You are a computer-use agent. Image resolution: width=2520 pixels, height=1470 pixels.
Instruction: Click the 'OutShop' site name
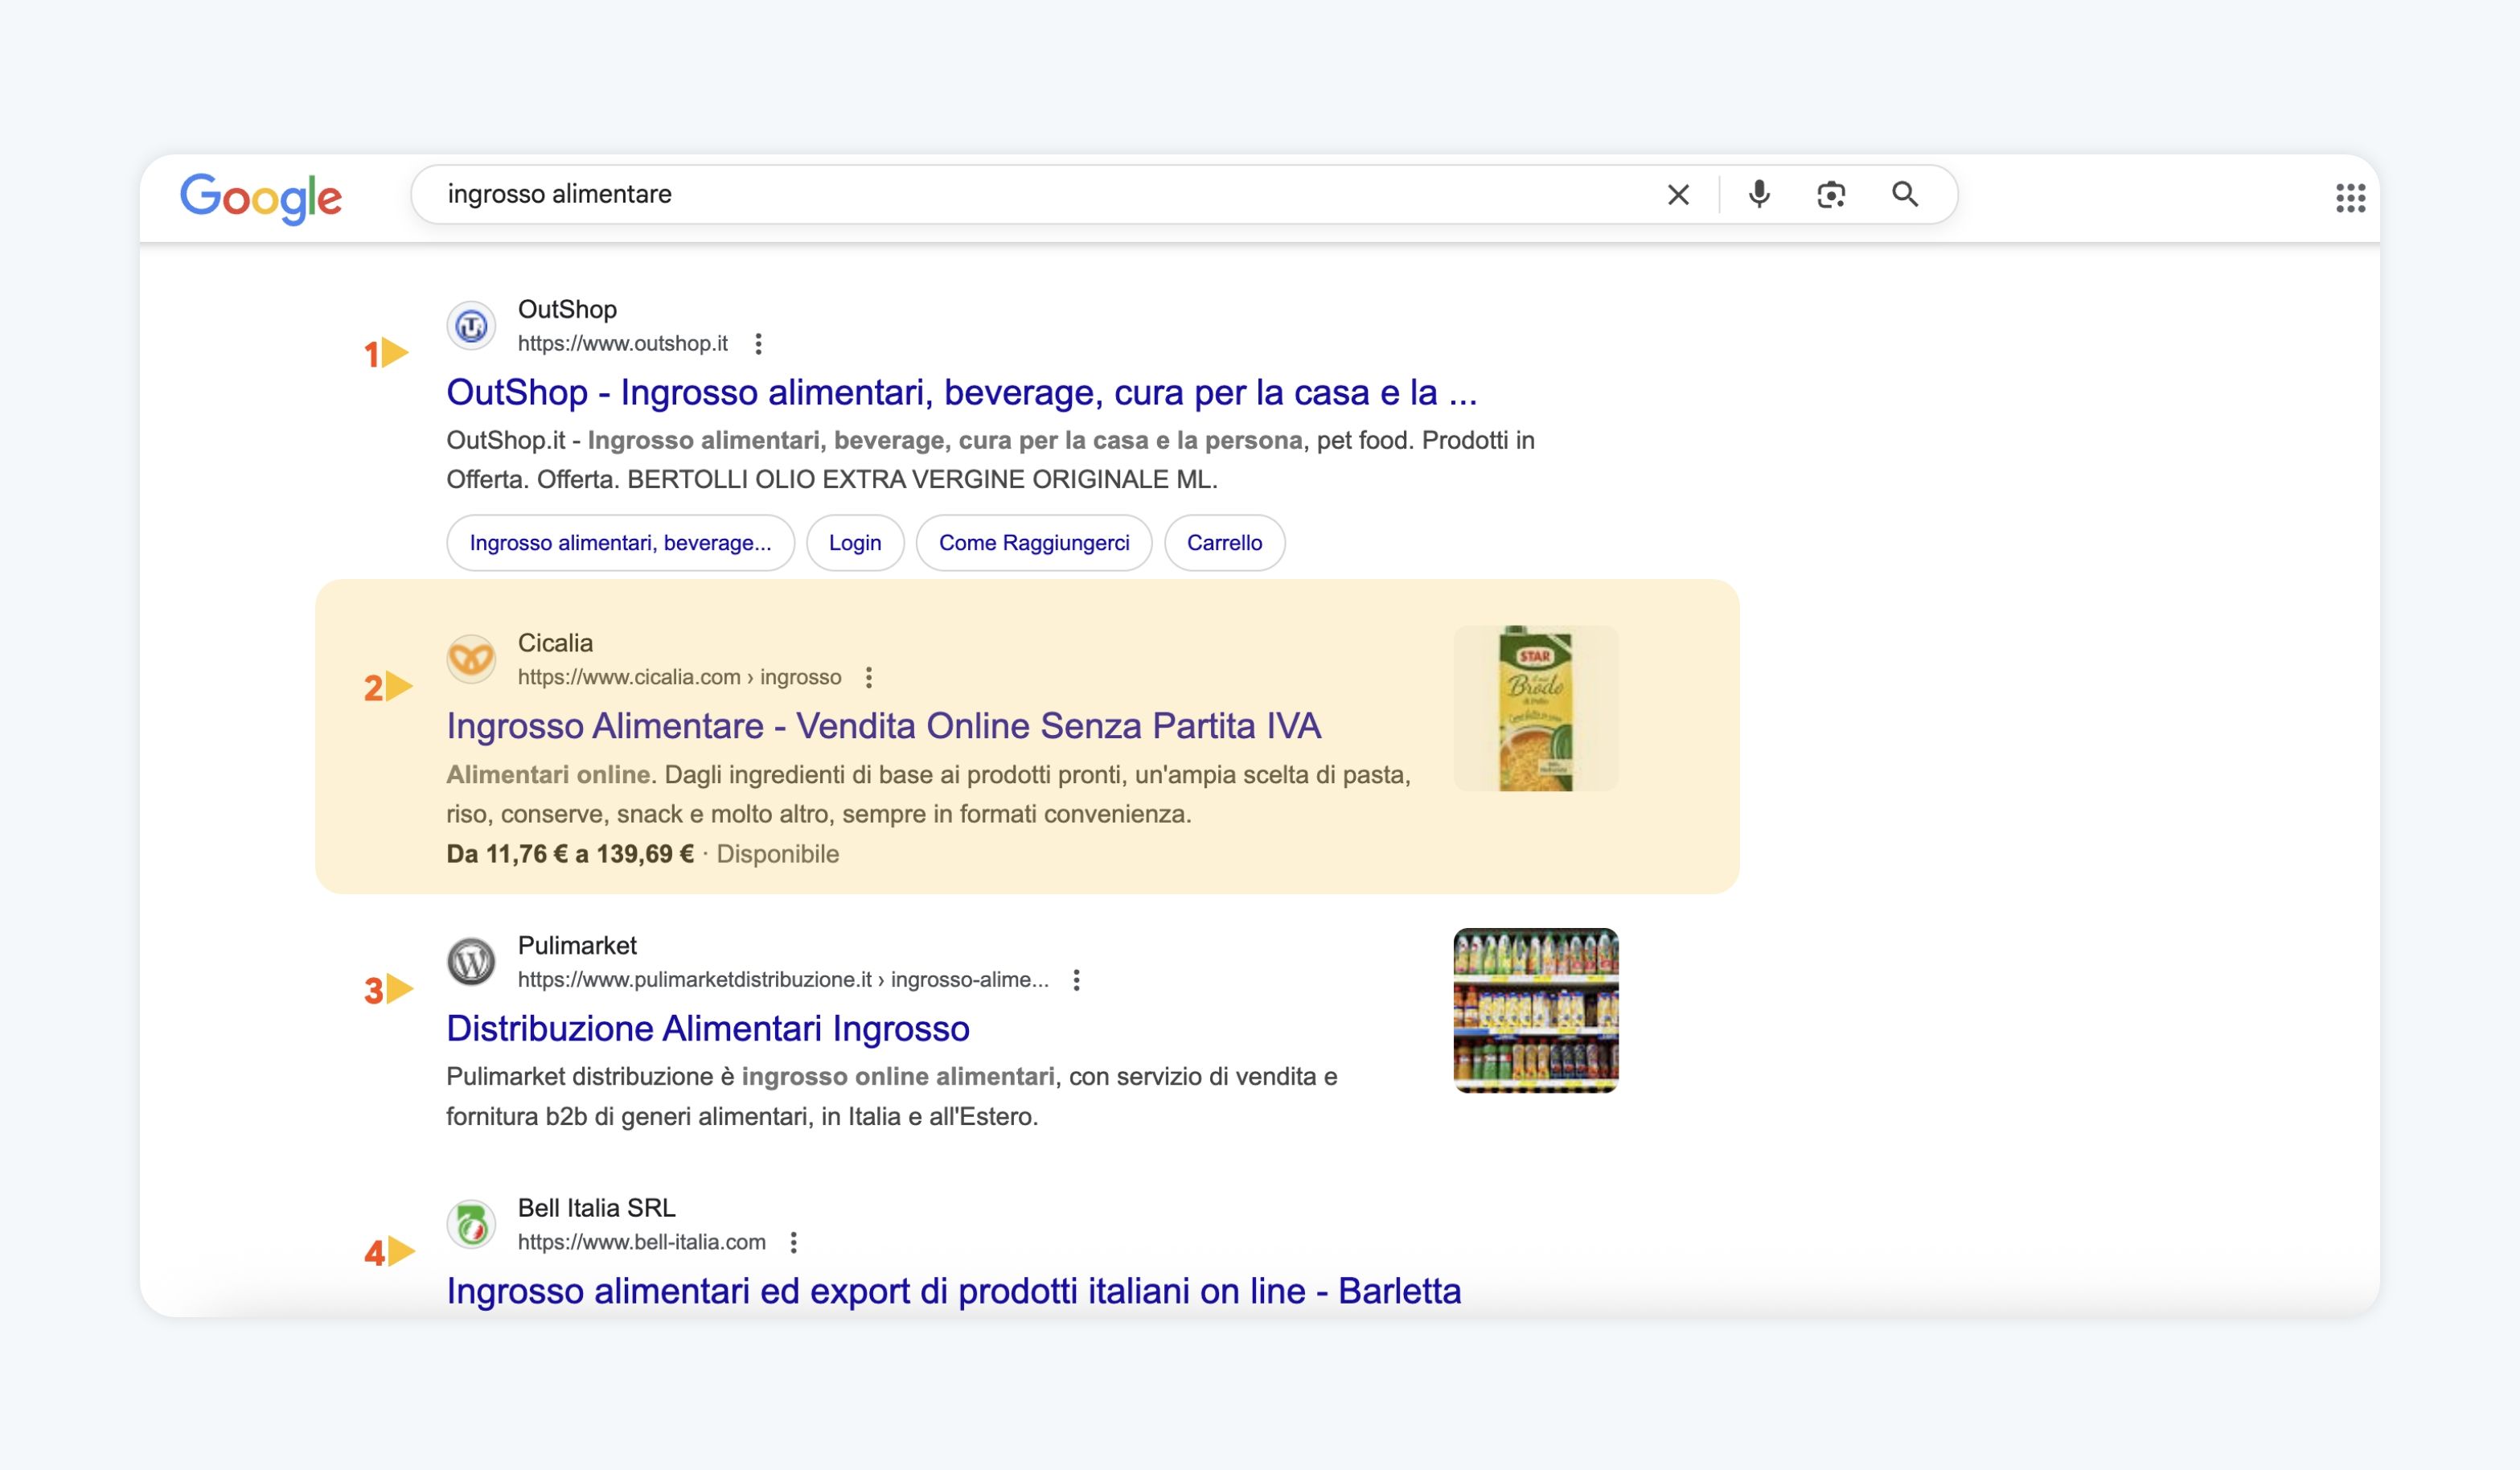click(567, 310)
